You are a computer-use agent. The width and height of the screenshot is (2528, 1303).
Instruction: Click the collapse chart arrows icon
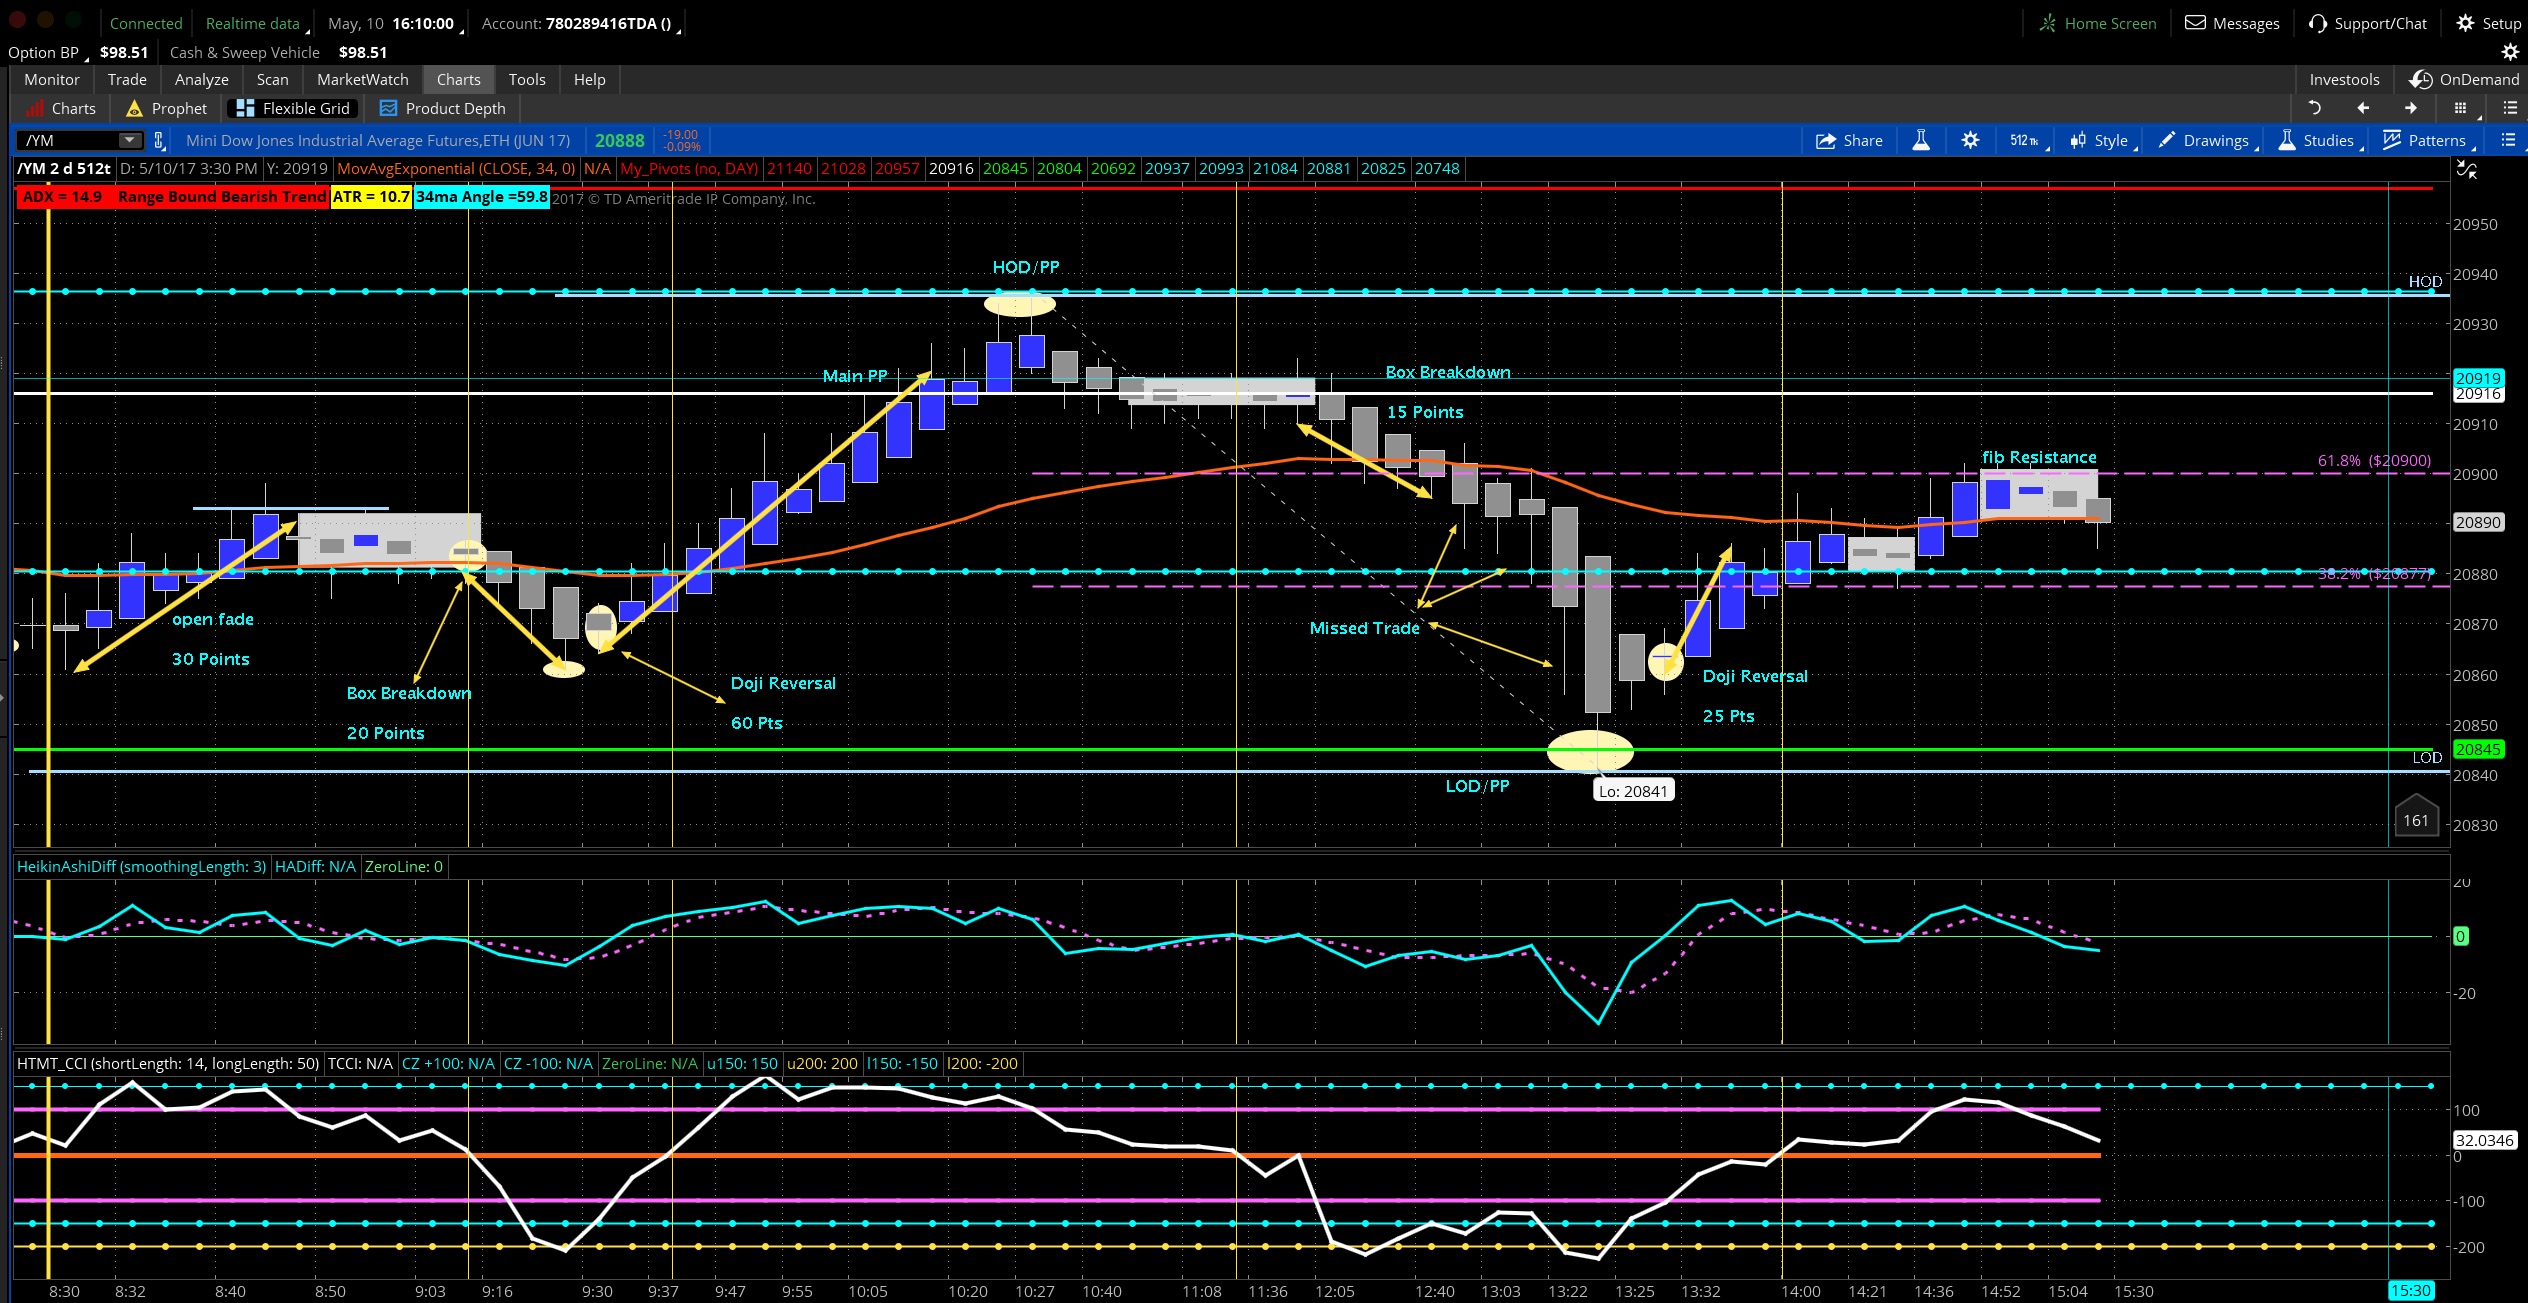[2467, 170]
